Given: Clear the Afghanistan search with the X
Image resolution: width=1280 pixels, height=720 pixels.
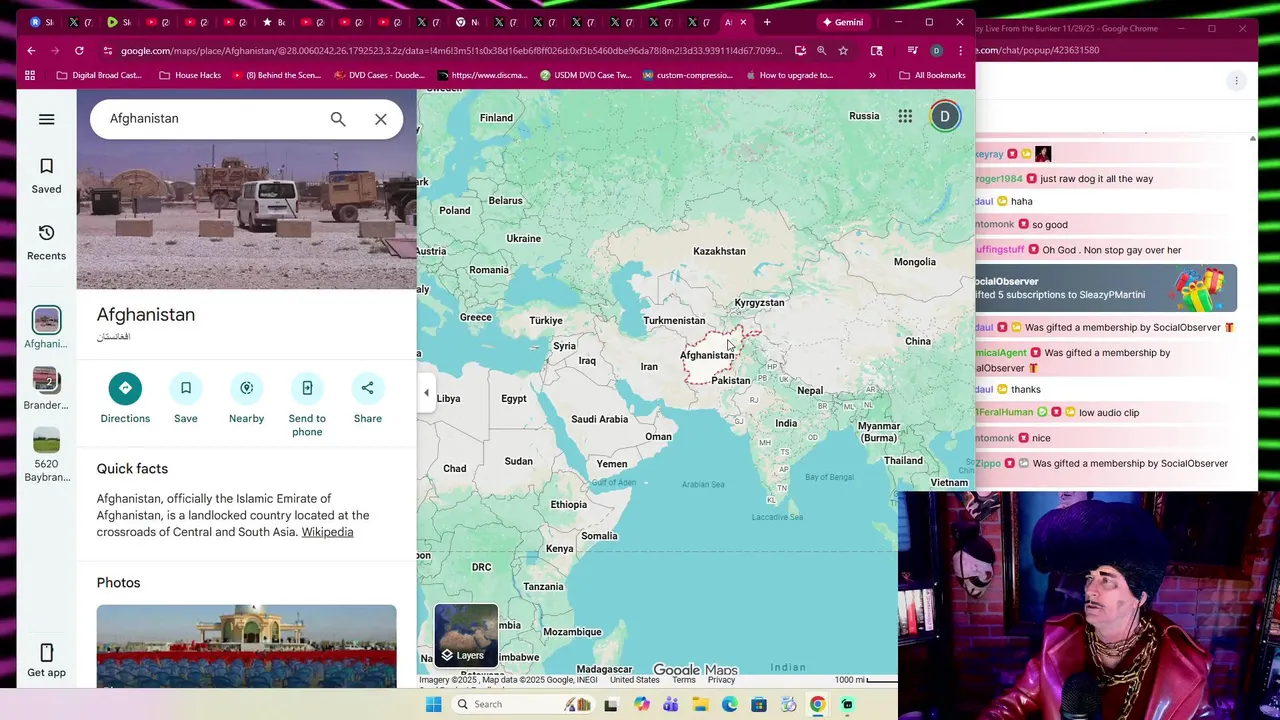Looking at the screenshot, I should (381, 119).
